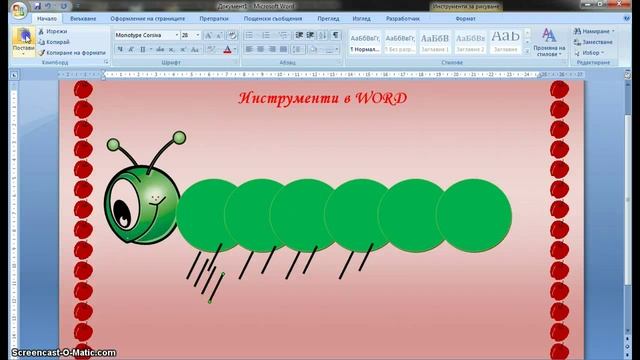Toggle superscript formatting
The image size is (640, 360).
(183, 49)
